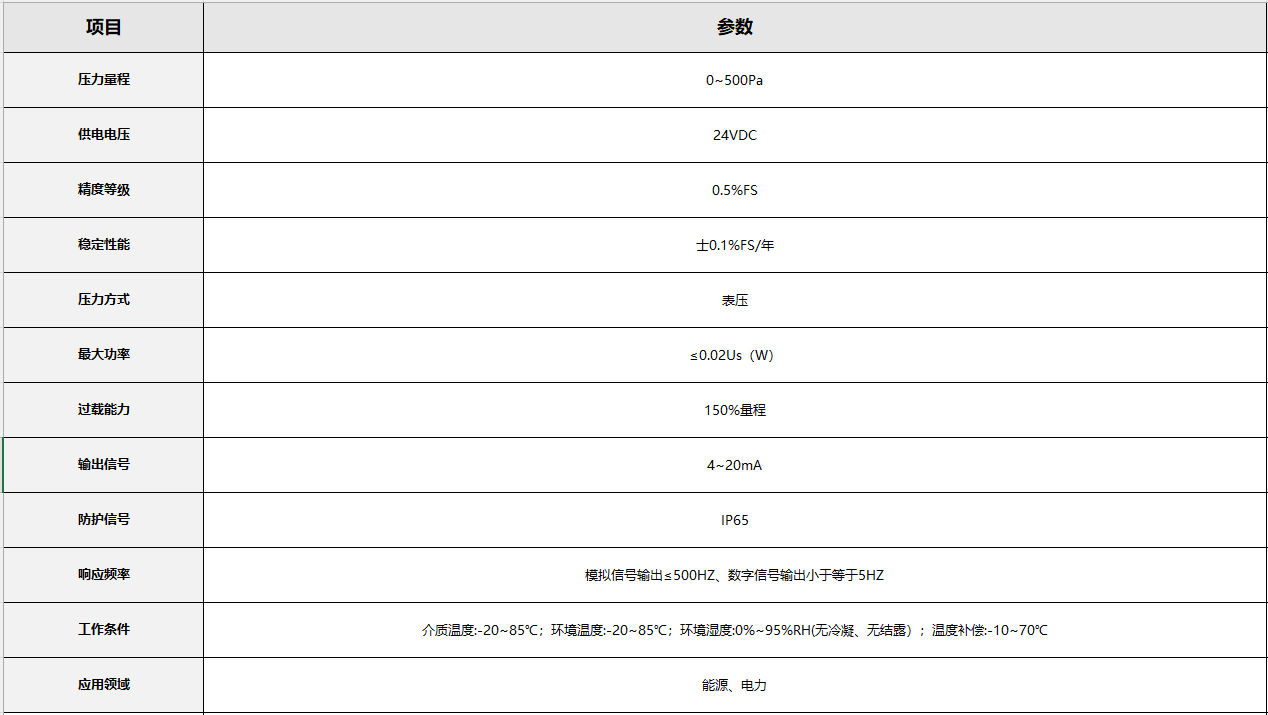Click the 能源、电力 application field value
This screenshot has height=715, width=1268.
click(735, 685)
